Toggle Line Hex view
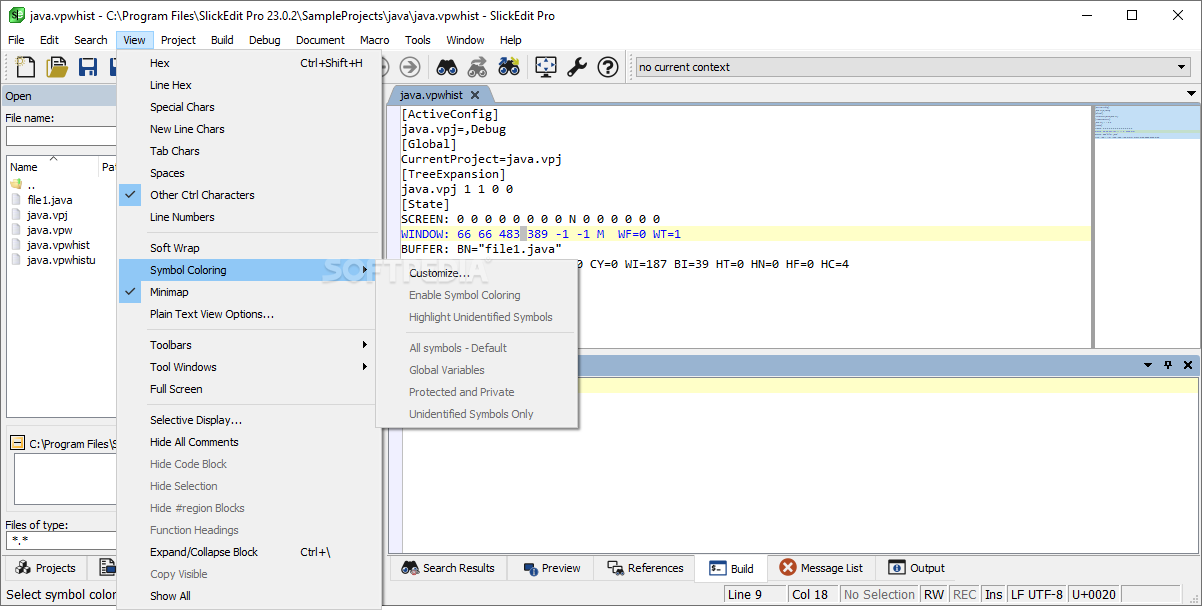Screen dimensions: 1202x610 coord(250,85)
